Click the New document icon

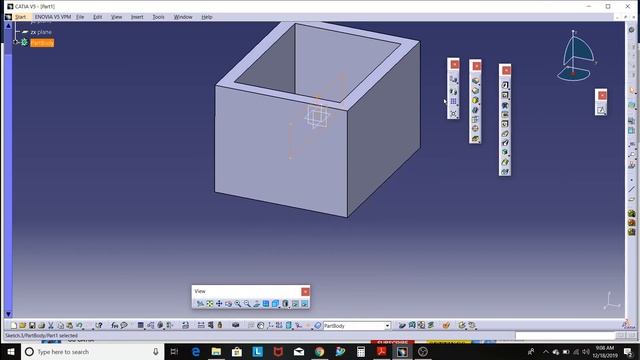(x=13, y=325)
